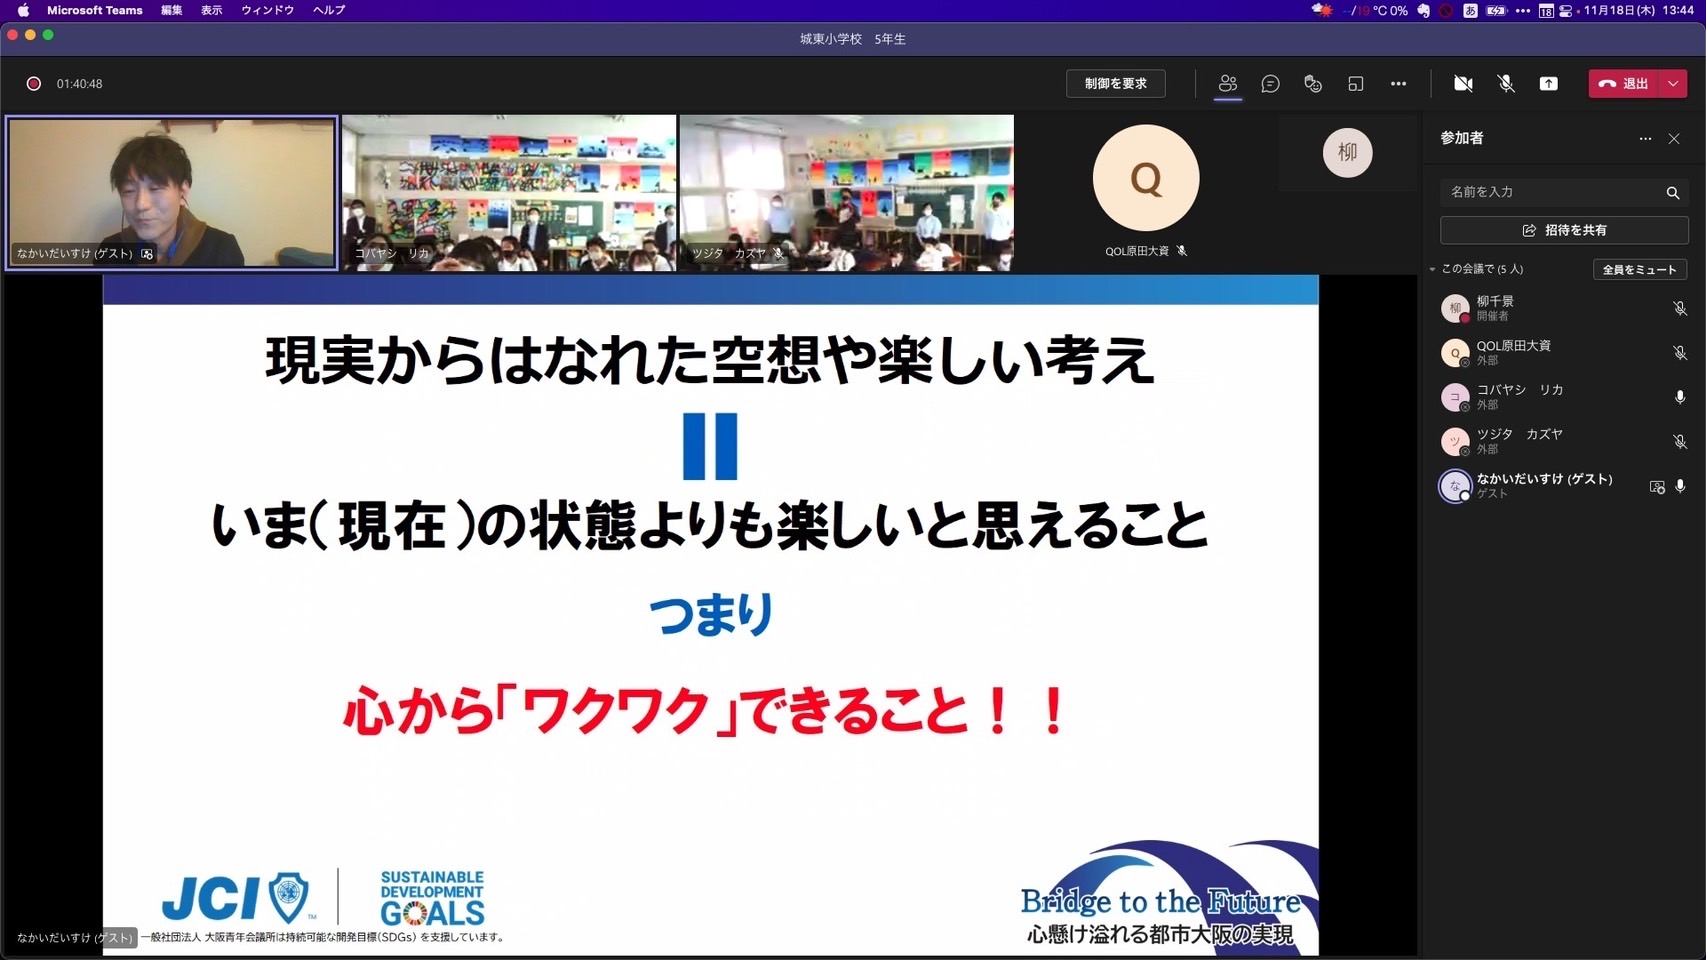Toggle the microphone mute button
This screenshot has width=1706, height=960.
tap(1506, 84)
